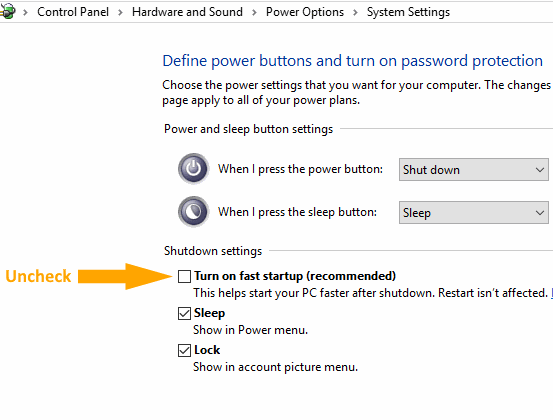
Task: Toggle Turn on fast startup checkbox
Action: (184, 276)
